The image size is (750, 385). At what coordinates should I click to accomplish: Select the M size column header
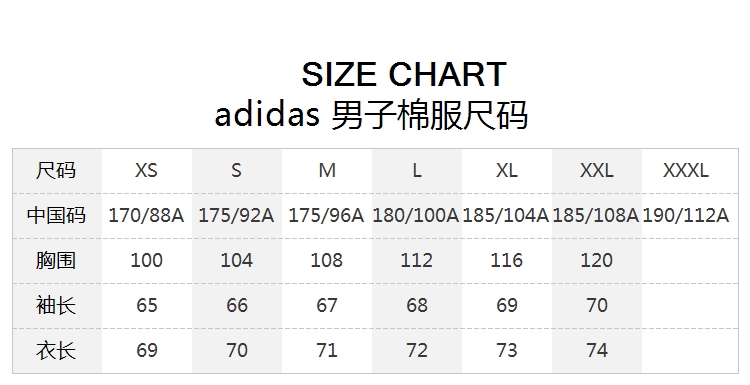(x=327, y=170)
